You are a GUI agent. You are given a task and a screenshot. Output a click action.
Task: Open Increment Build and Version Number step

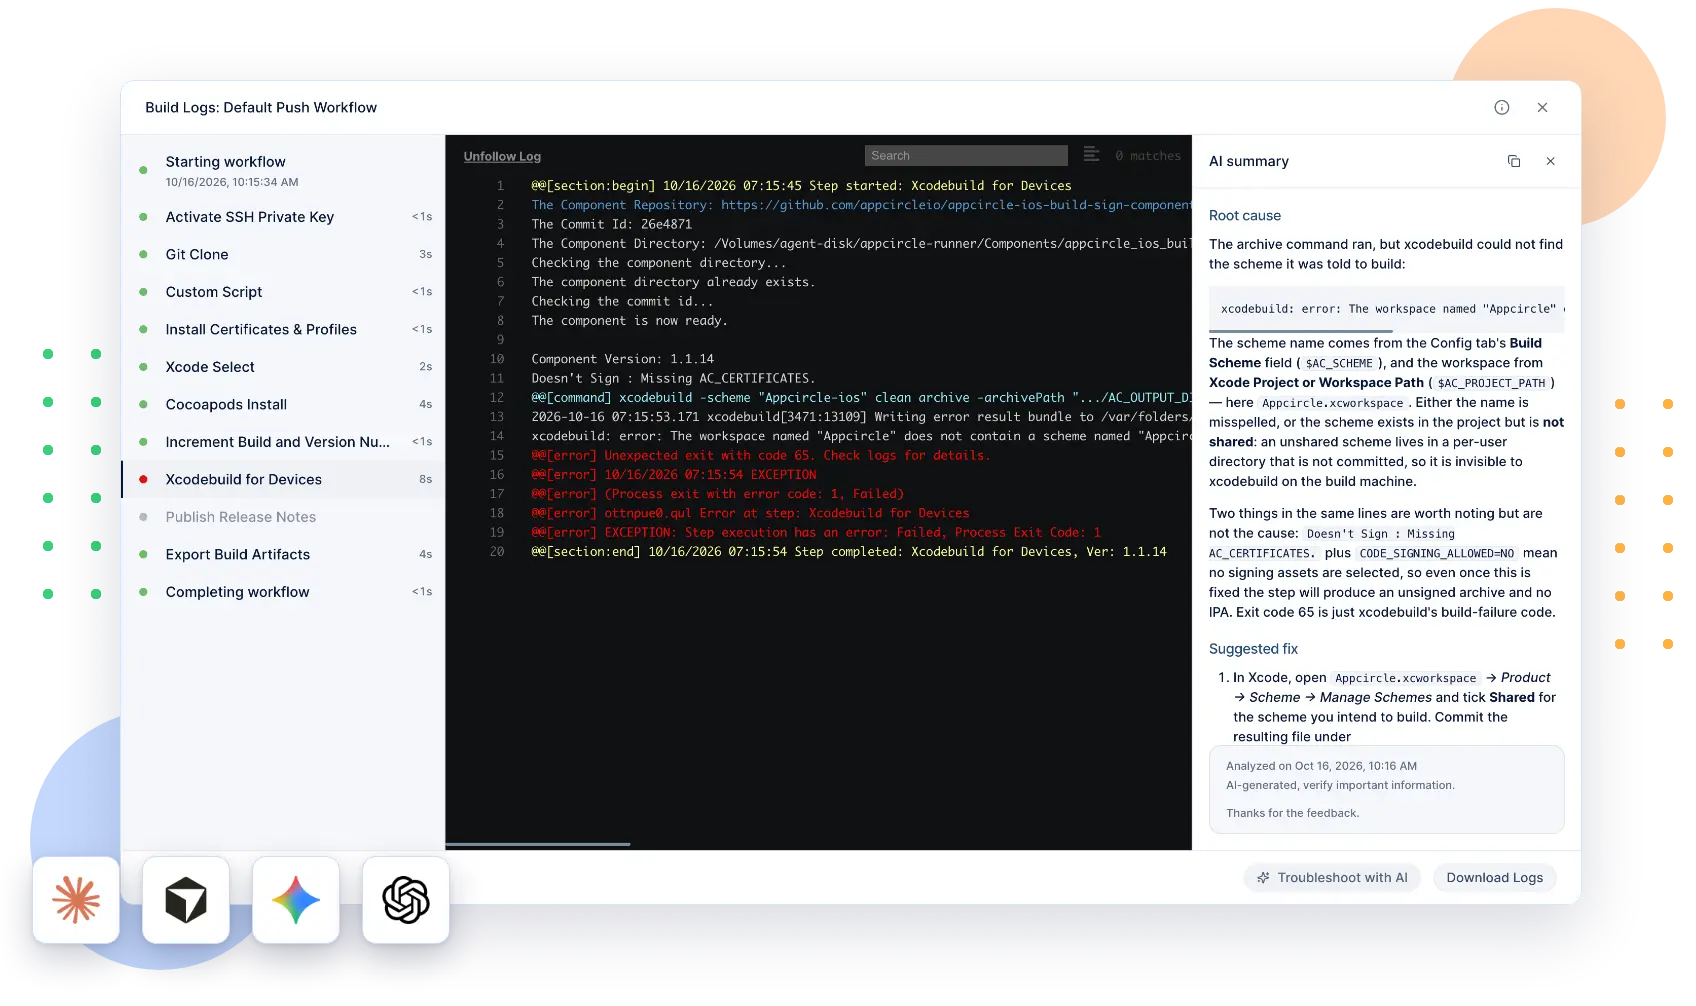[283, 442]
